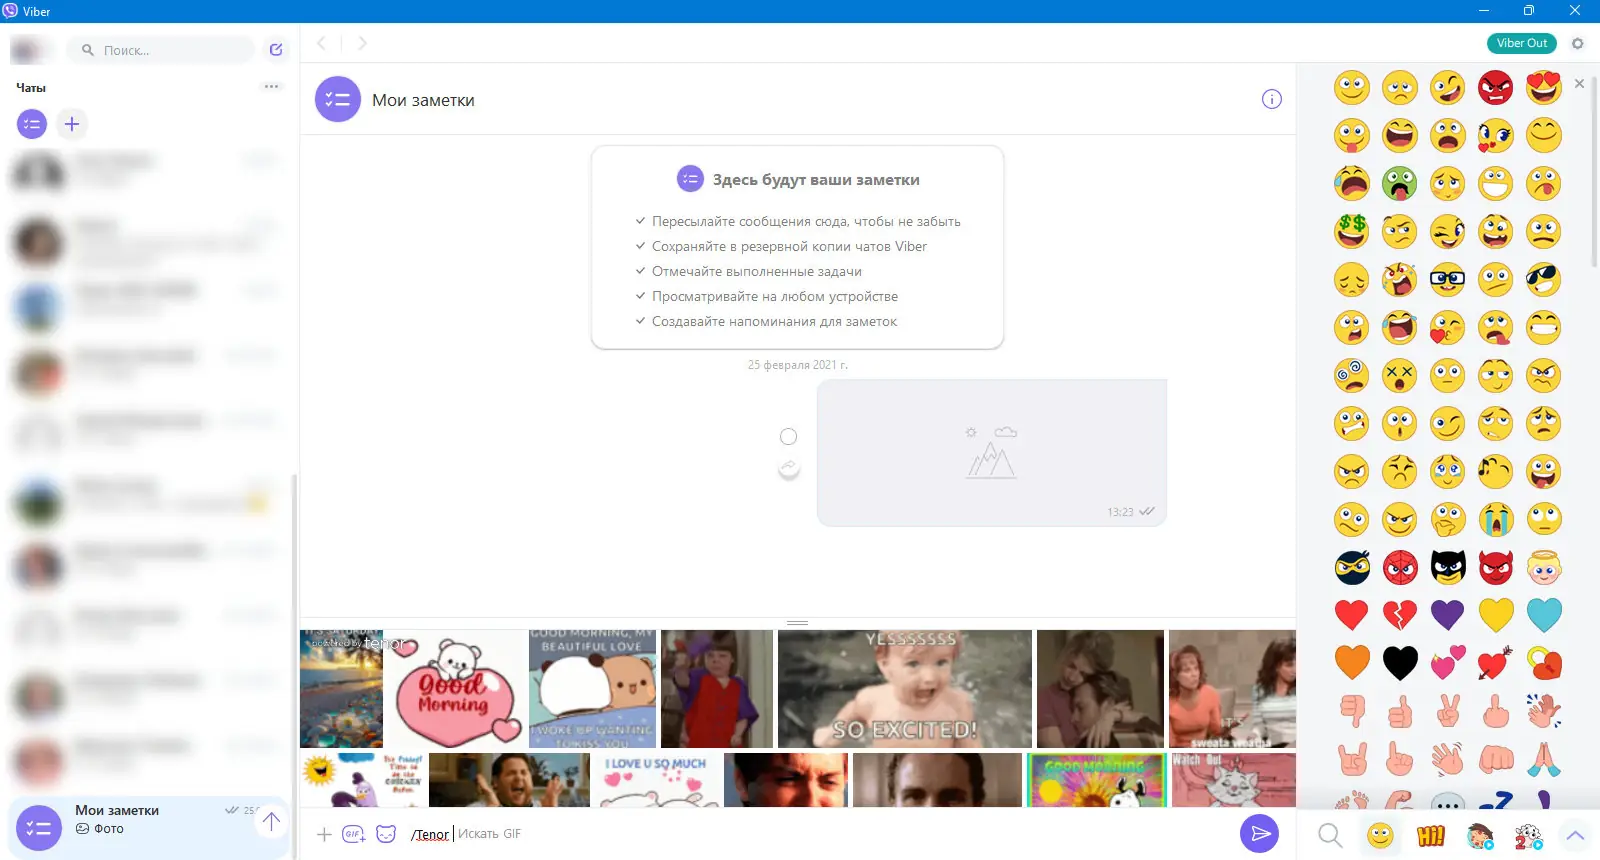
Task: Insert the angry red face emoji
Action: pyautogui.click(x=1496, y=88)
